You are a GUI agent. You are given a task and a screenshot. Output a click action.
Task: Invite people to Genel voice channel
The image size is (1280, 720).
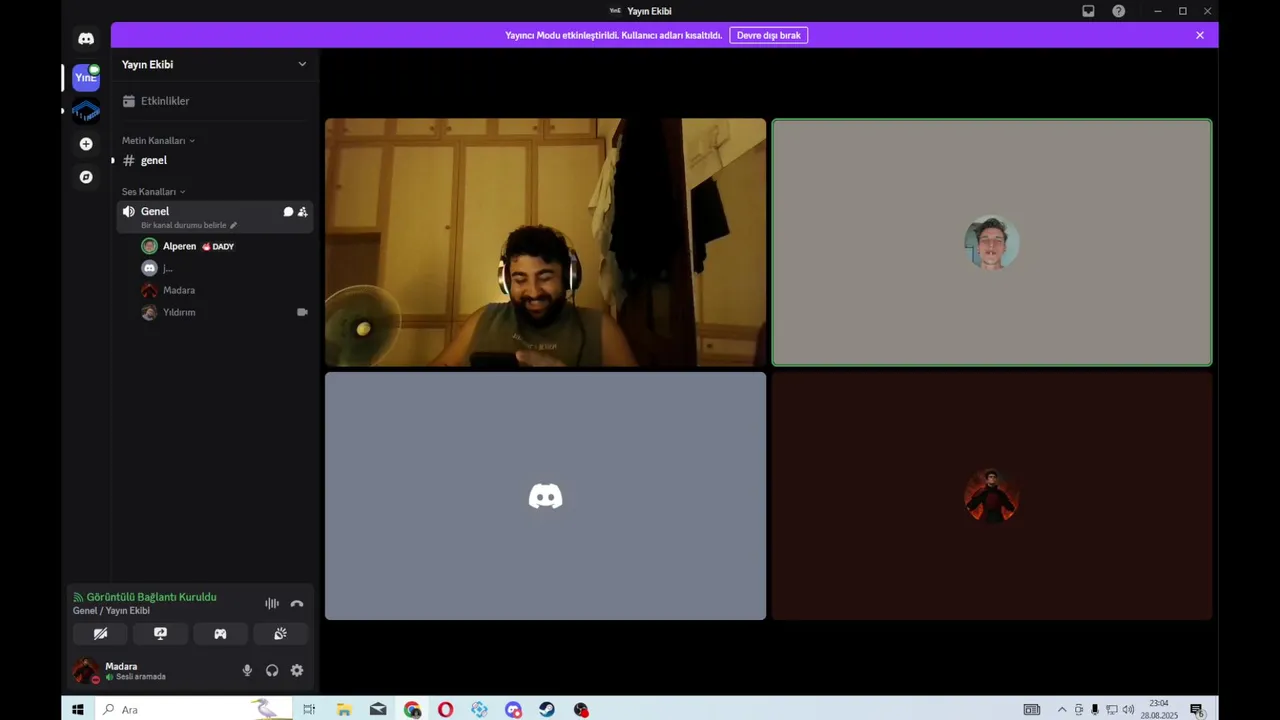pos(302,212)
